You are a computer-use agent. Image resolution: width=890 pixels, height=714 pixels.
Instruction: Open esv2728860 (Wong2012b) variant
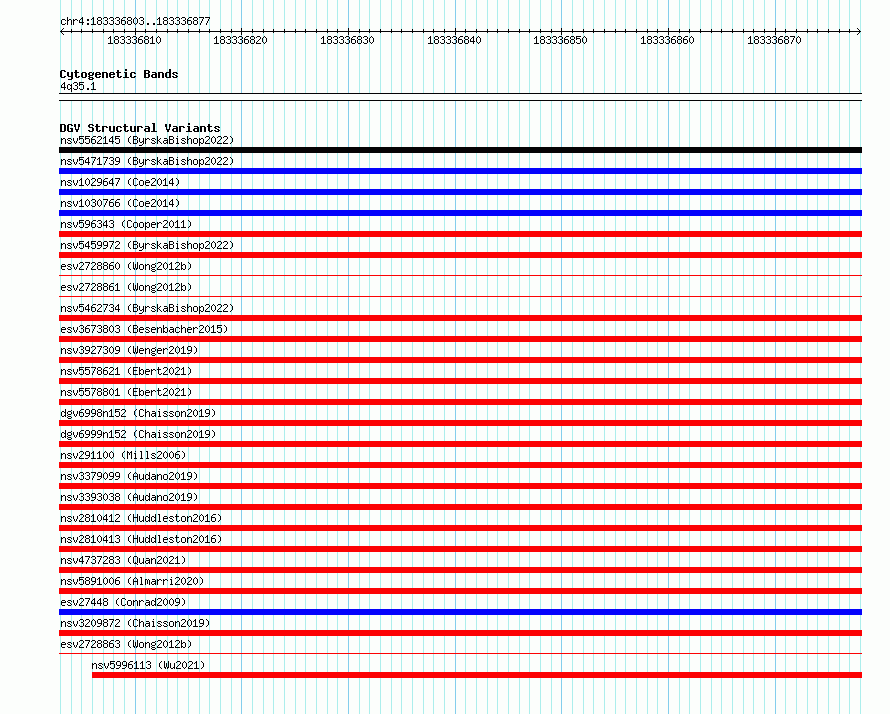pos(126,266)
